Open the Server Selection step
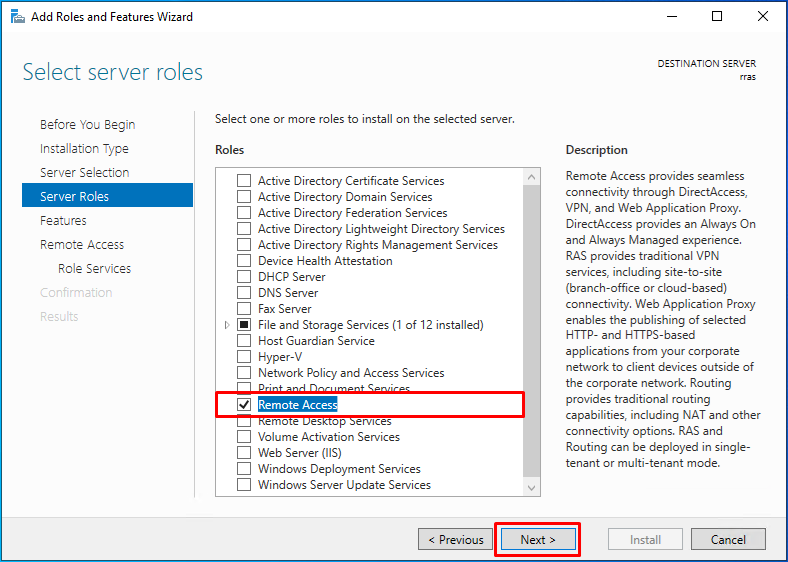 point(84,172)
